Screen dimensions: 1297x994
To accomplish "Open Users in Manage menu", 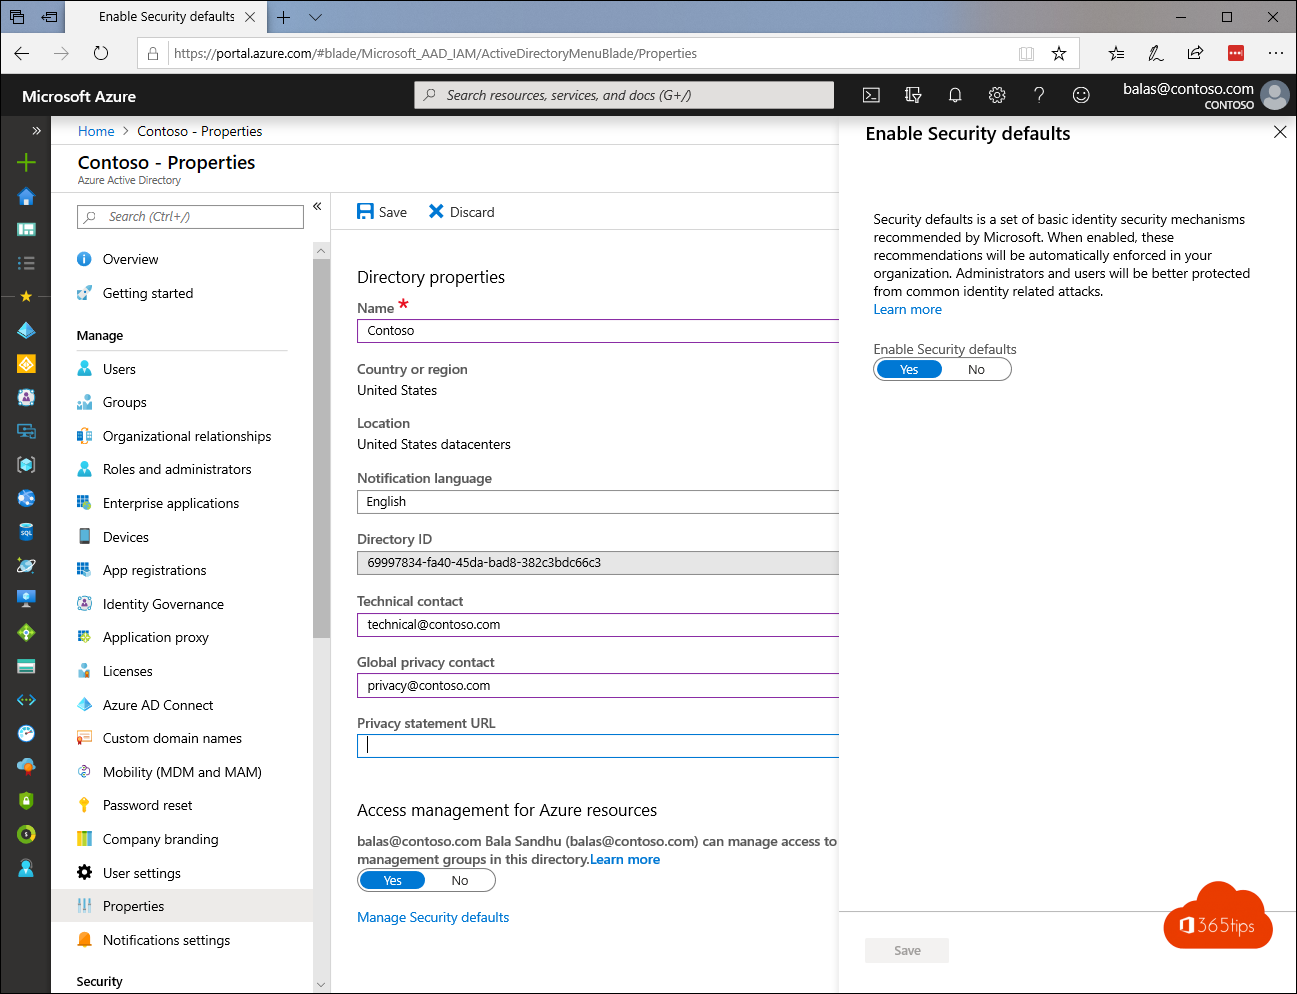I will point(119,369).
